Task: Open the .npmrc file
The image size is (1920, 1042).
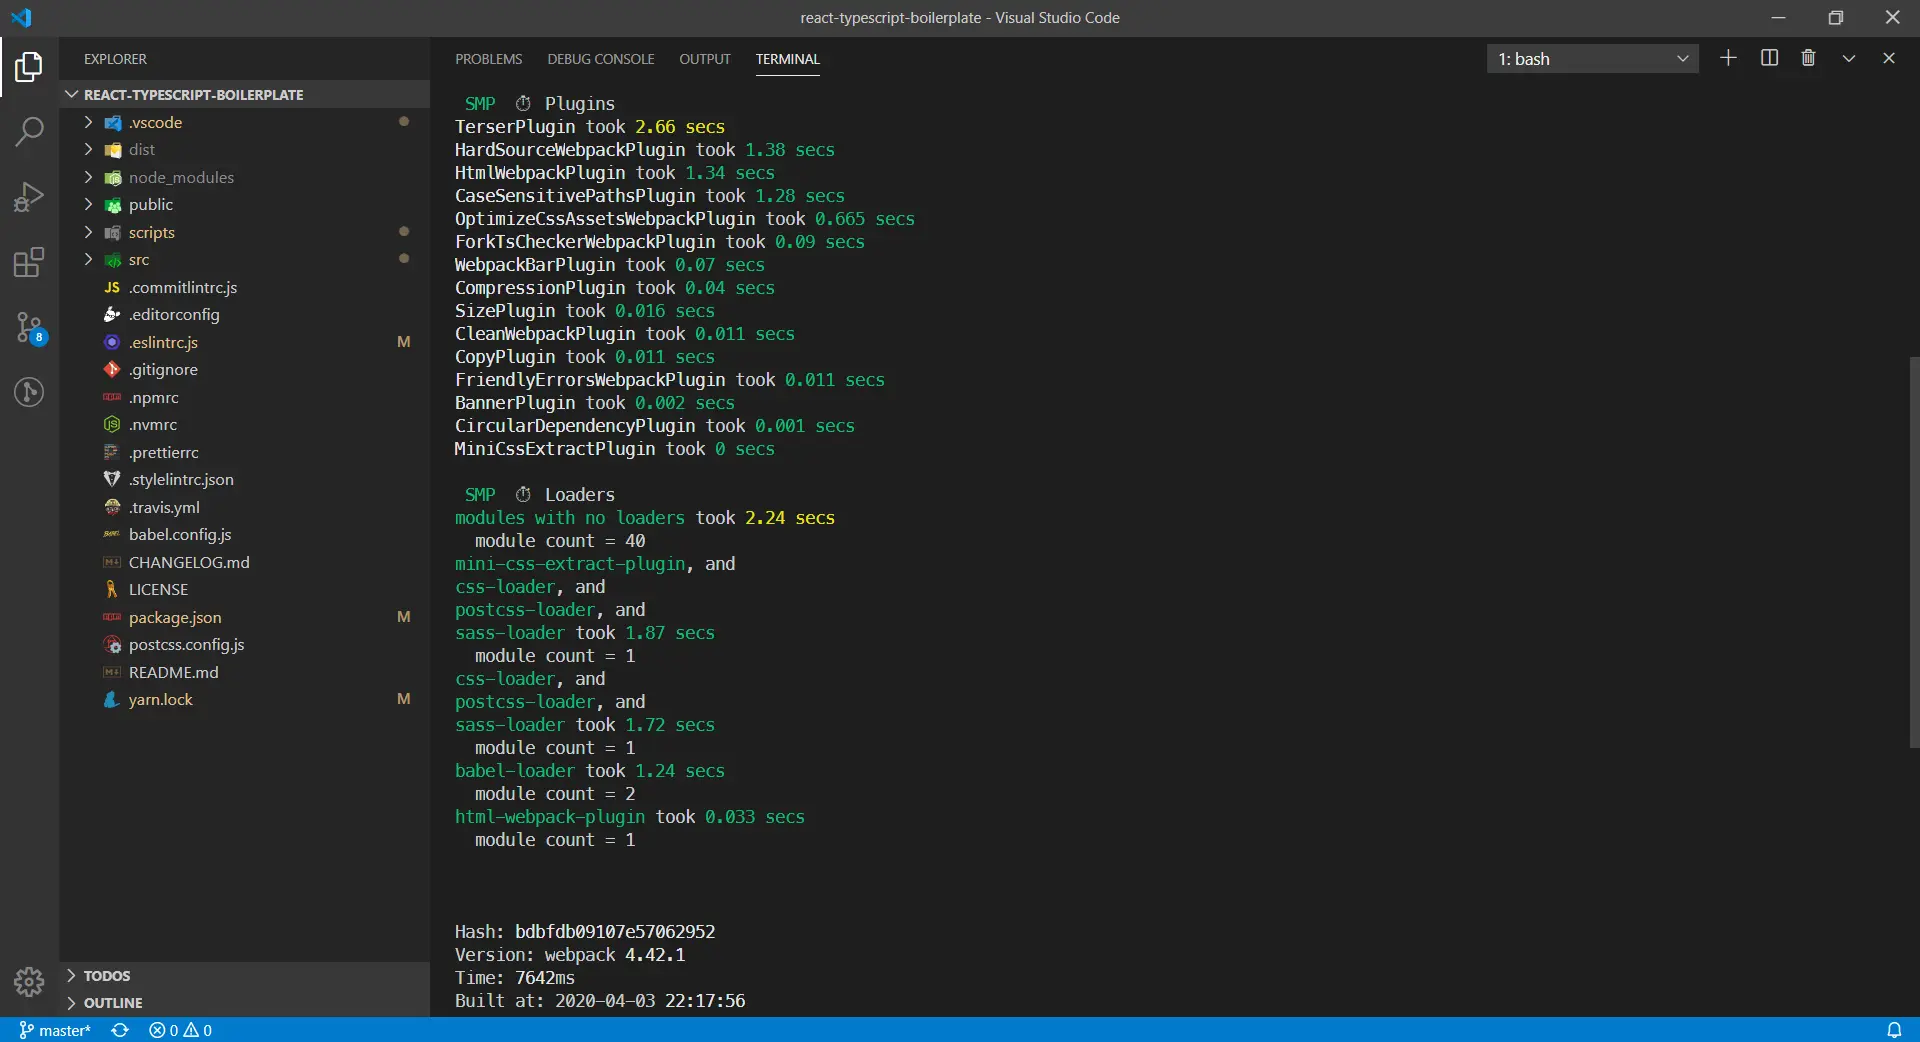Action: point(245,397)
